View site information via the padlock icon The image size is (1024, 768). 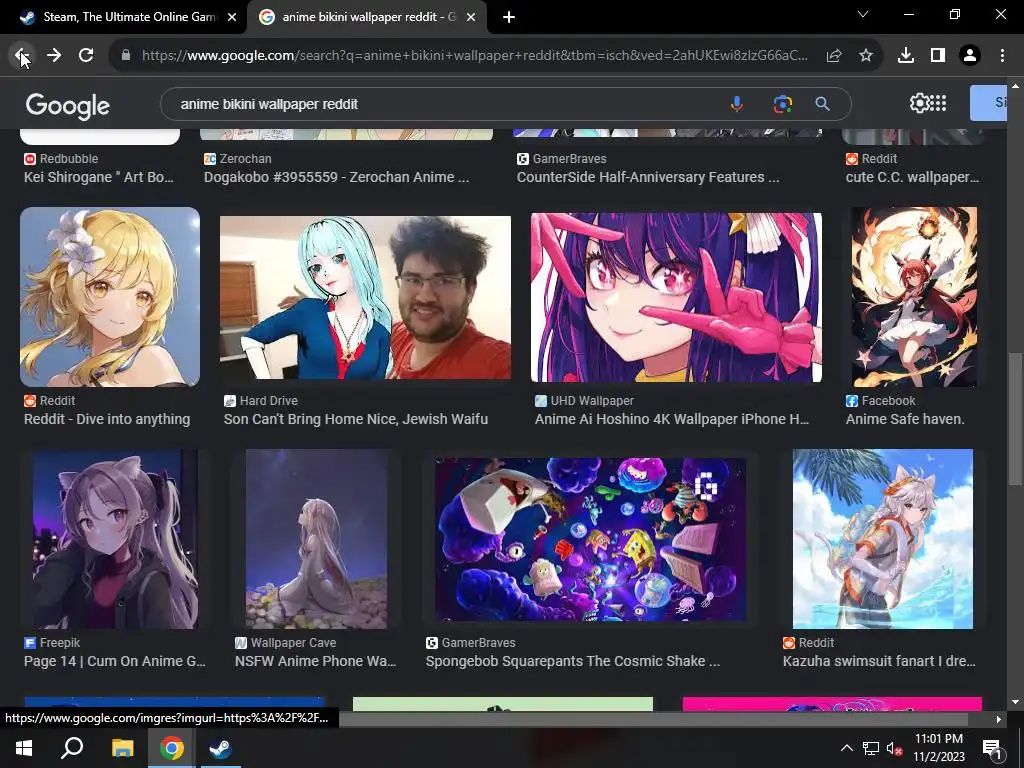[126, 56]
